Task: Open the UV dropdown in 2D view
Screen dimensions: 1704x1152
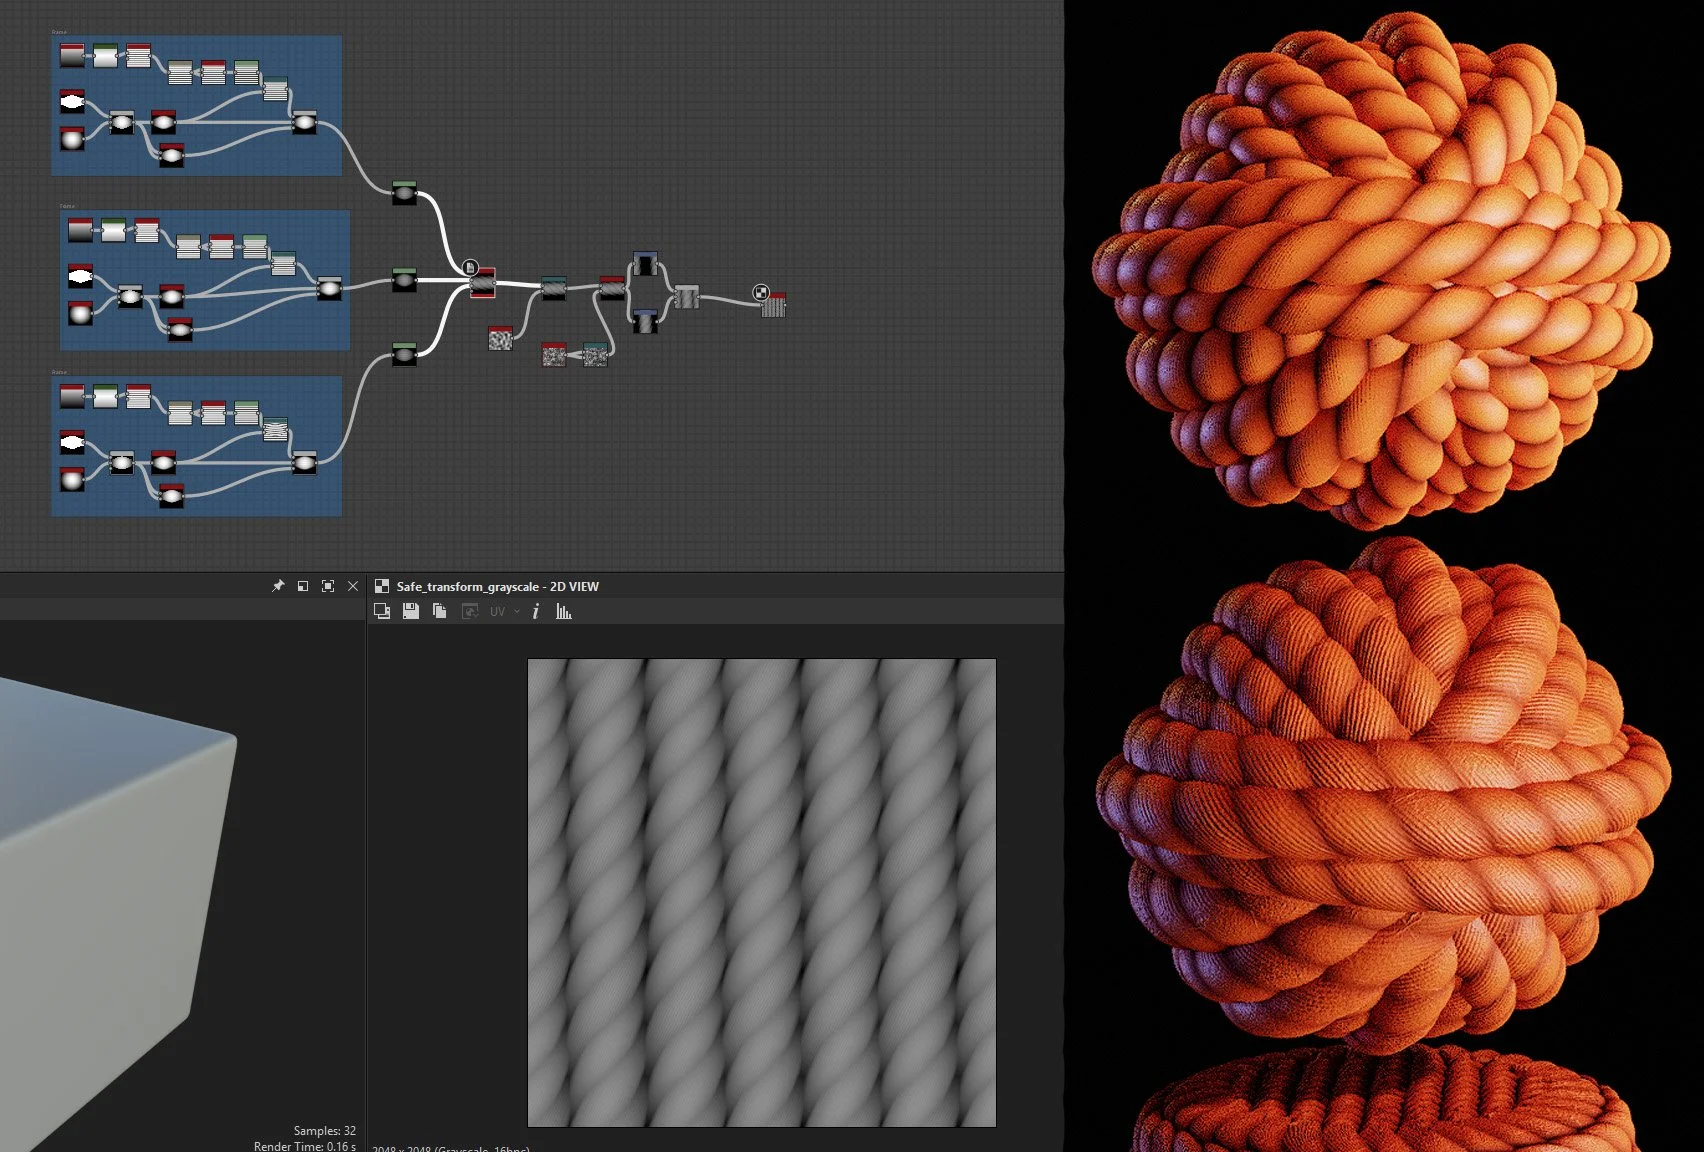Action: point(505,611)
